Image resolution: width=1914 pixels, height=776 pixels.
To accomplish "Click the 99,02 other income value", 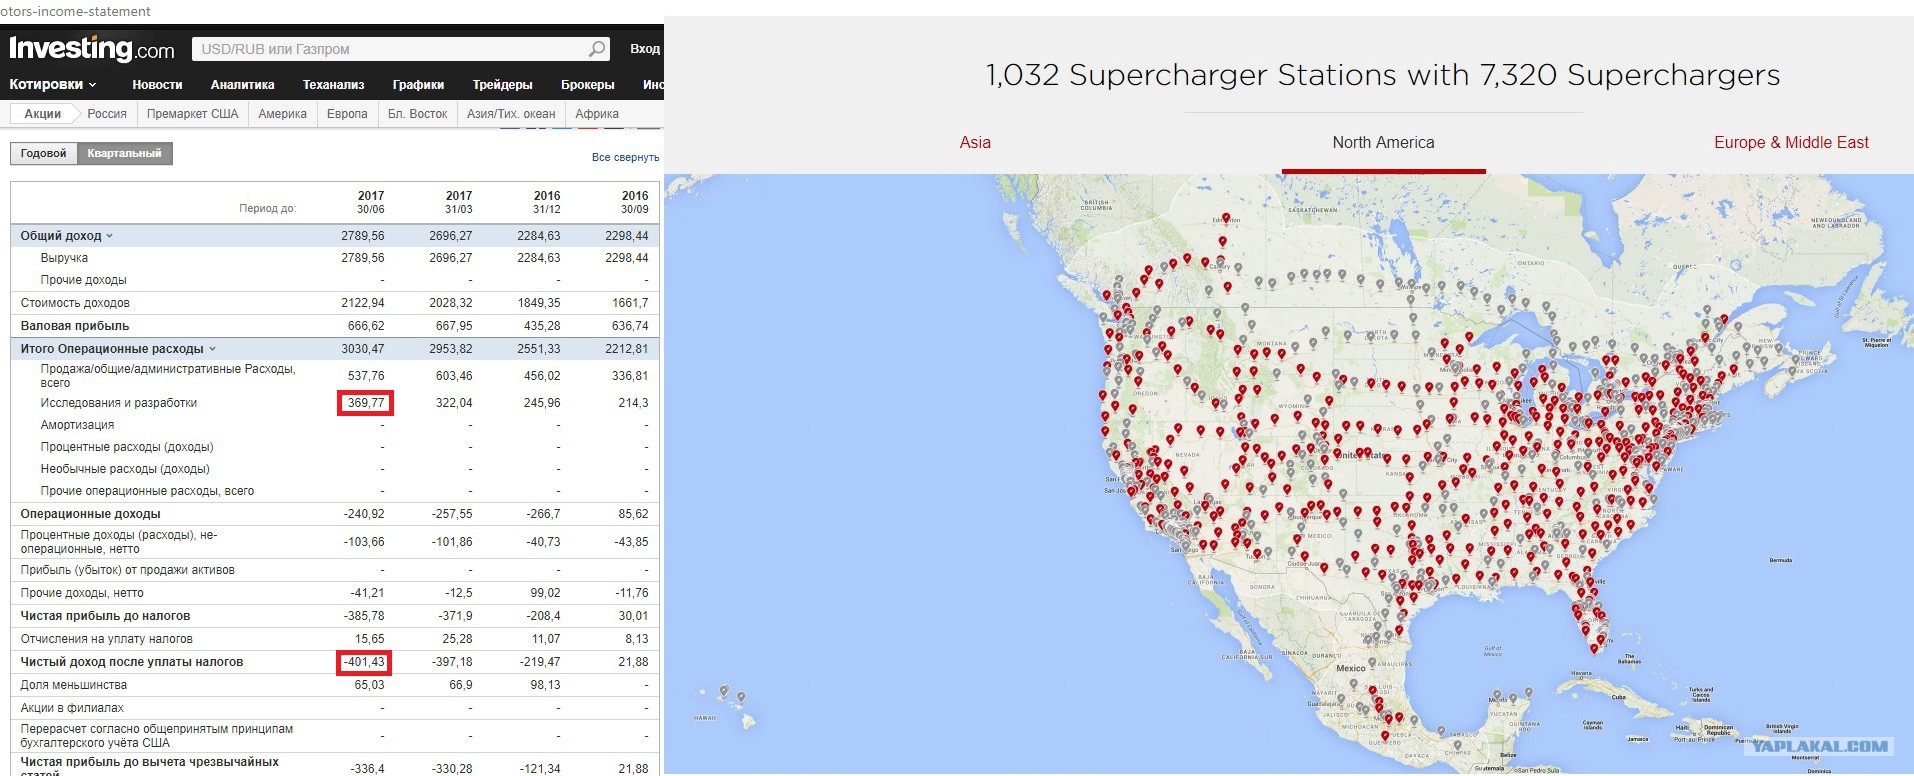I will click(x=545, y=593).
